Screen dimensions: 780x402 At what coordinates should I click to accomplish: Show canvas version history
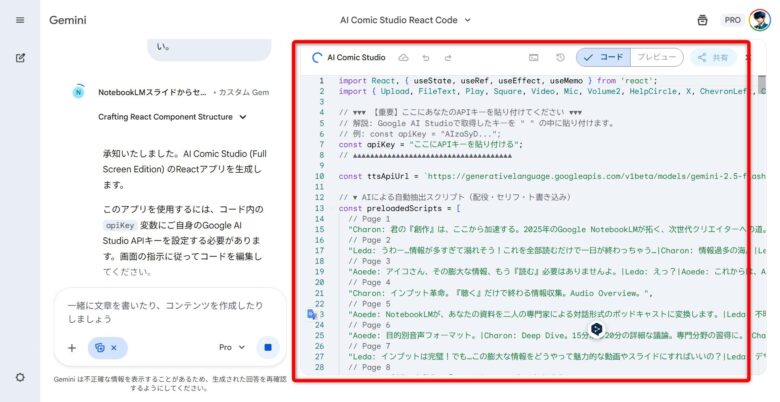tap(560, 58)
